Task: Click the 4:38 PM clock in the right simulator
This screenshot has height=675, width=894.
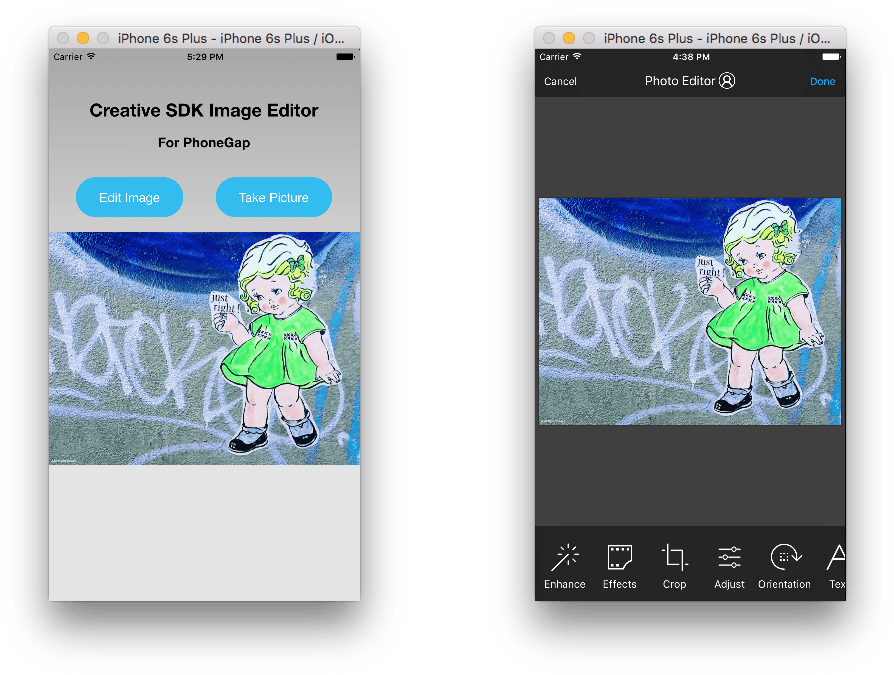Action: pos(691,57)
